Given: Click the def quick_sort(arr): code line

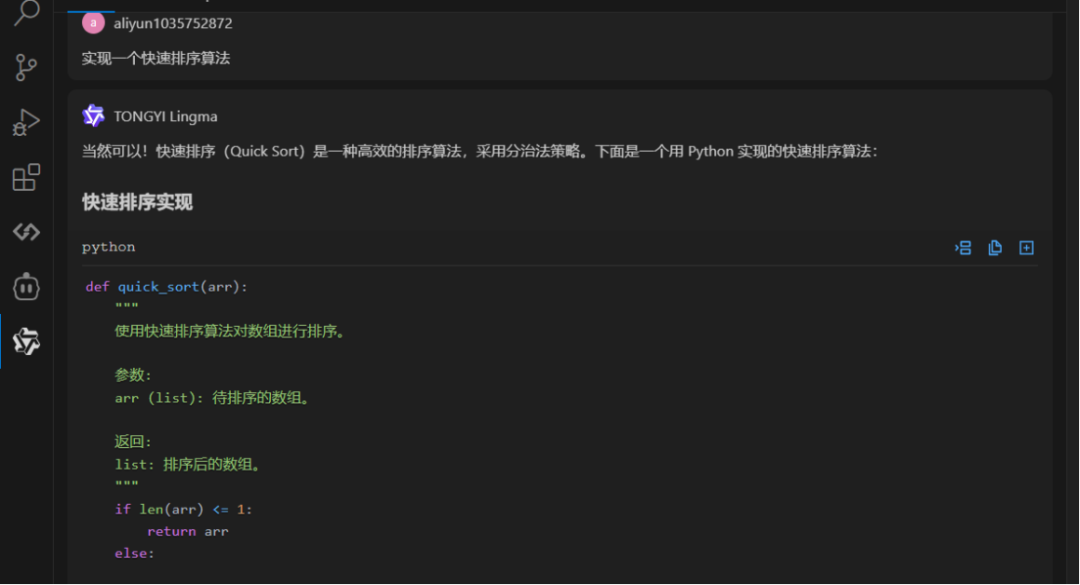Looking at the screenshot, I should pos(166,287).
